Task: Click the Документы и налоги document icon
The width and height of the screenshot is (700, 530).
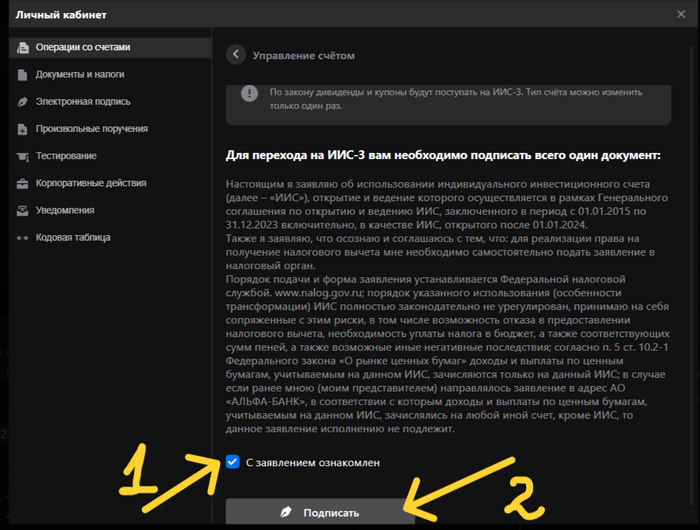Action: (22, 75)
